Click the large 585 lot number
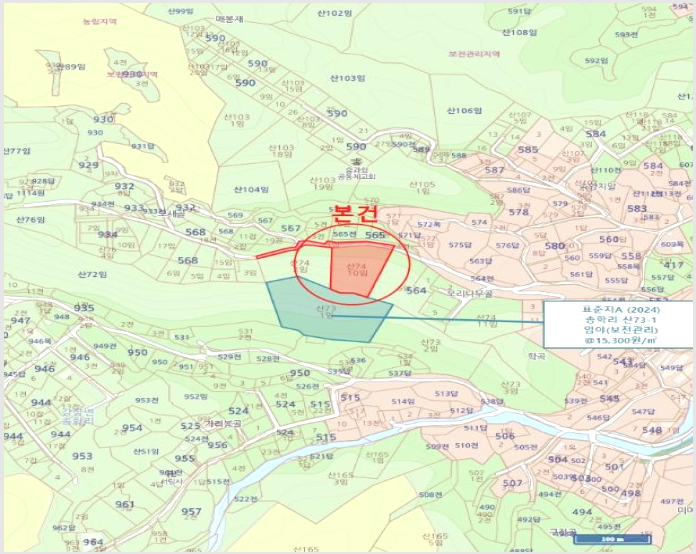The width and height of the screenshot is (696, 554). point(528,149)
